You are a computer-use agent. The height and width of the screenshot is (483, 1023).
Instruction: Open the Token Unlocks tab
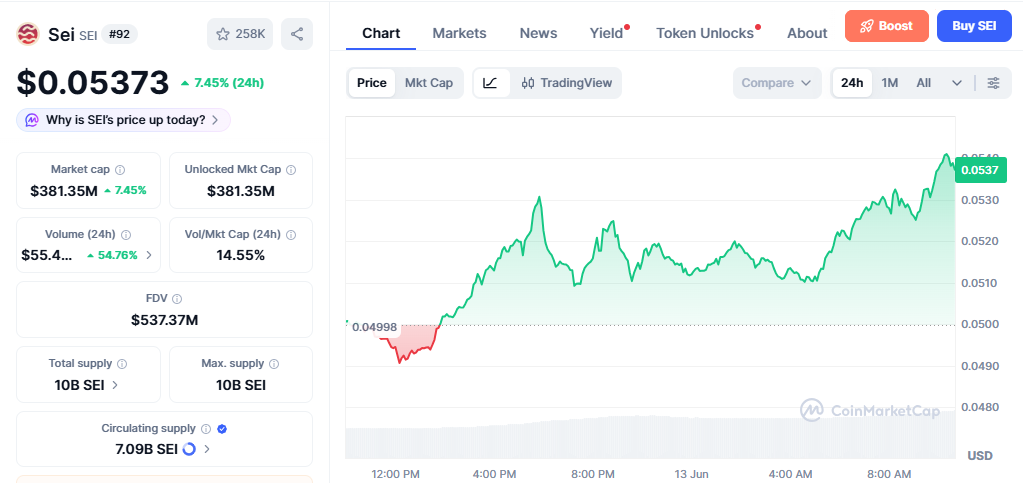coord(705,33)
